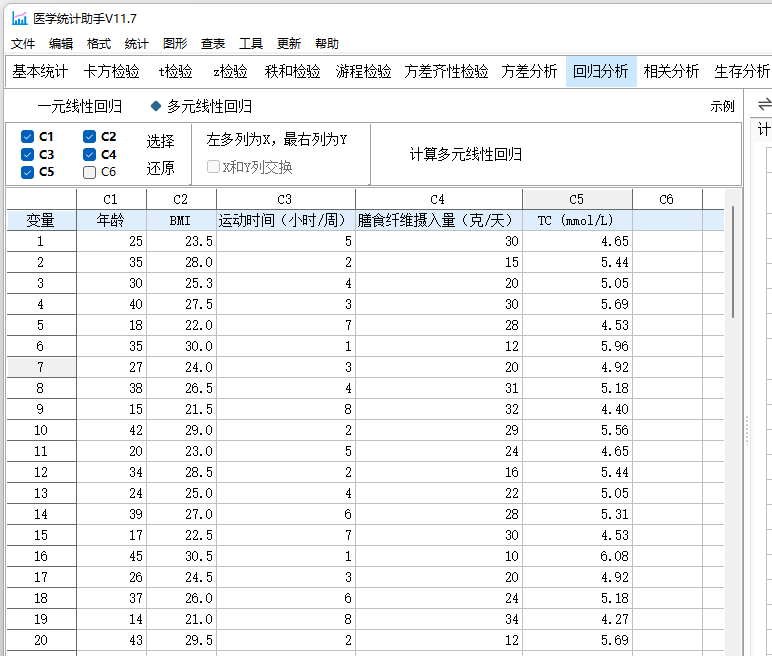Click the 运动时间（小时/周） cell
Image resolution: width=772 pixels, height=656 pixels.
pyautogui.click(x=285, y=220)
